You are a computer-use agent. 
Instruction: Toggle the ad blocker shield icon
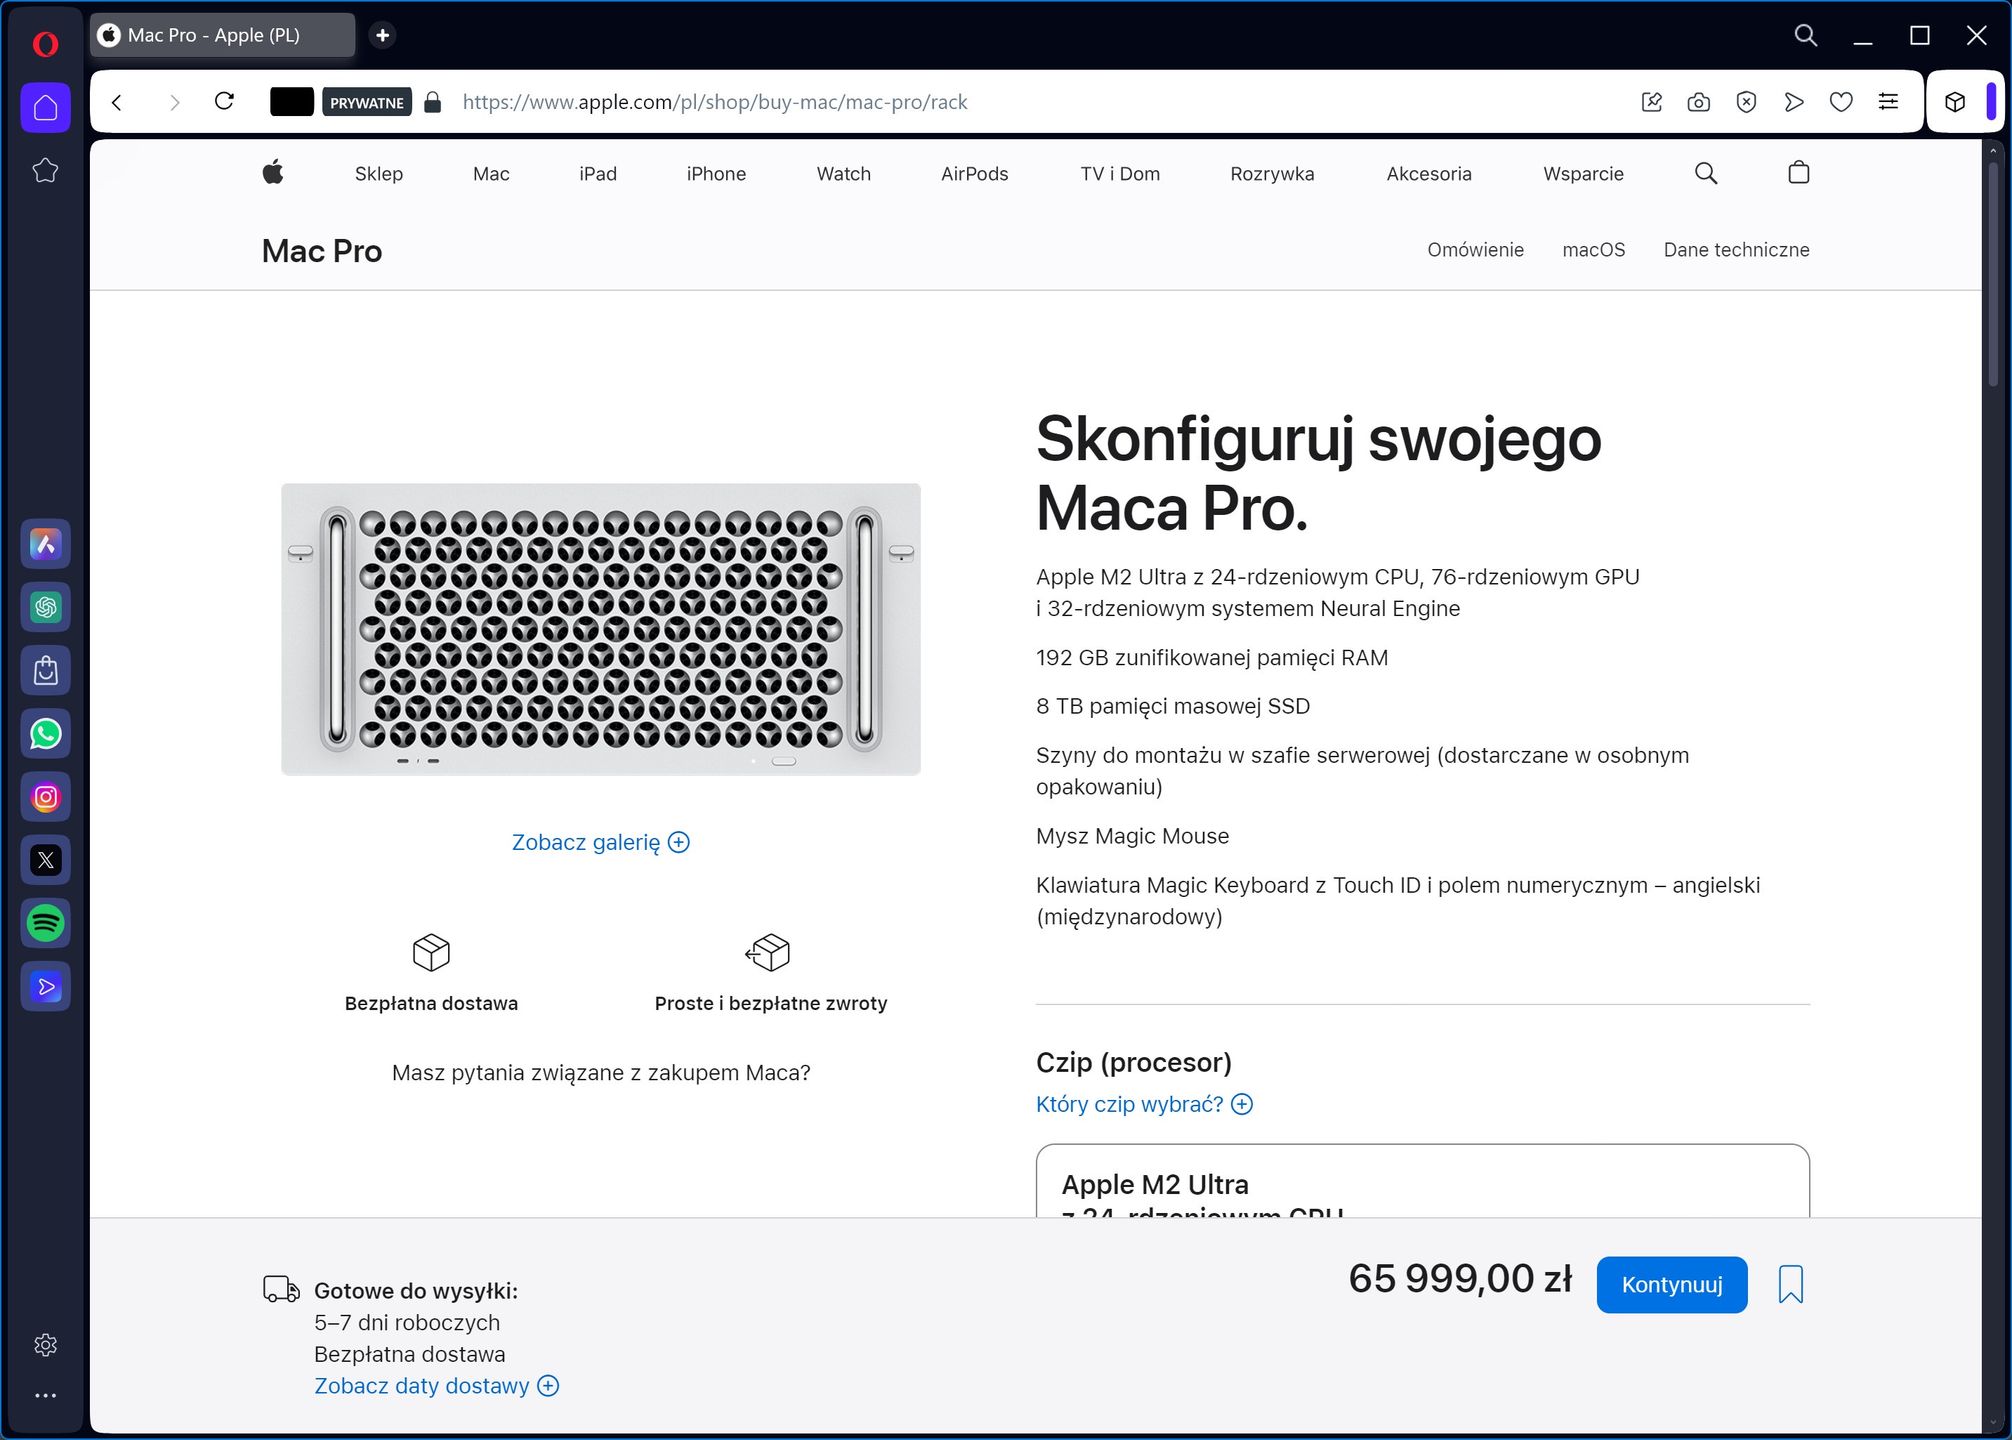pos(1746,102)
